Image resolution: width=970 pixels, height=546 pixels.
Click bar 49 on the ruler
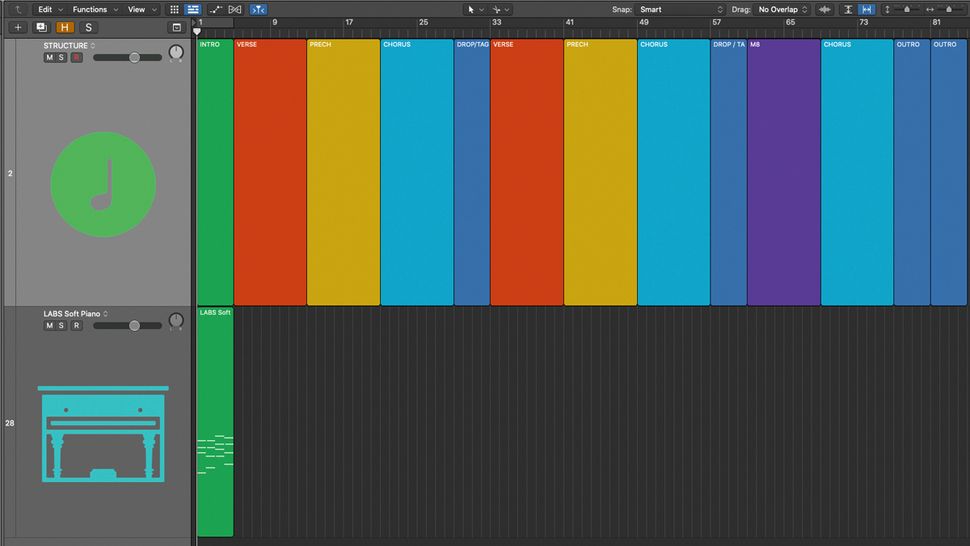pos(644,22)
